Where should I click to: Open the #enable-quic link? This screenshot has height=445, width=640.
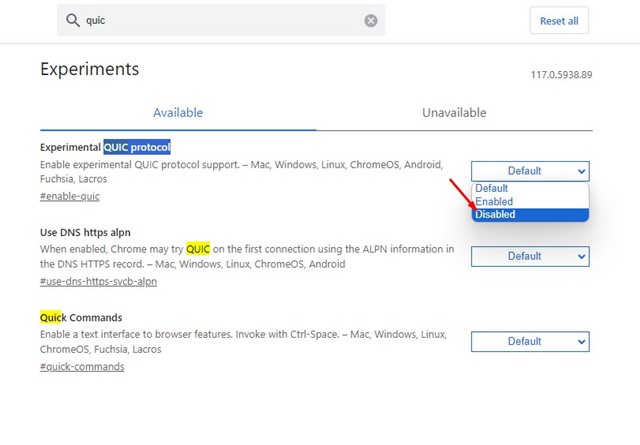click(x=70, y=196)
